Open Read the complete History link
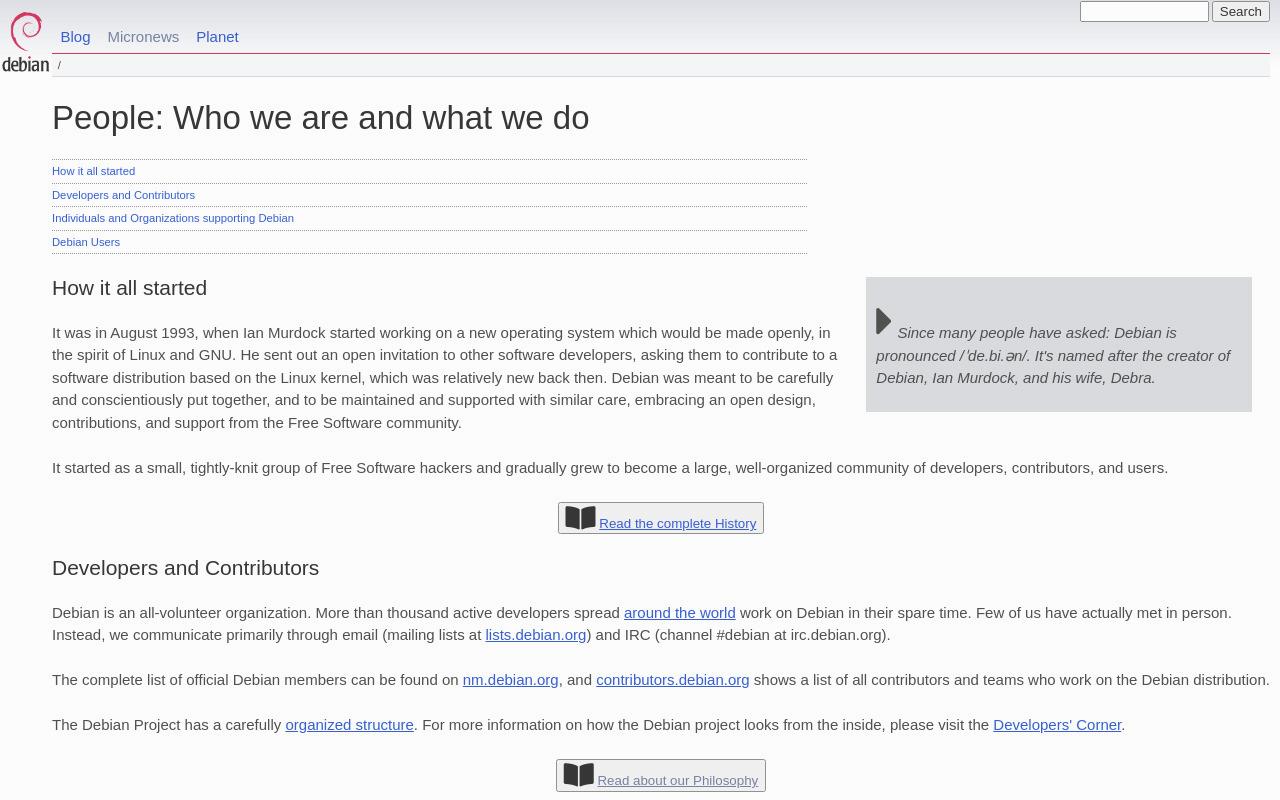 coord(677,524)
